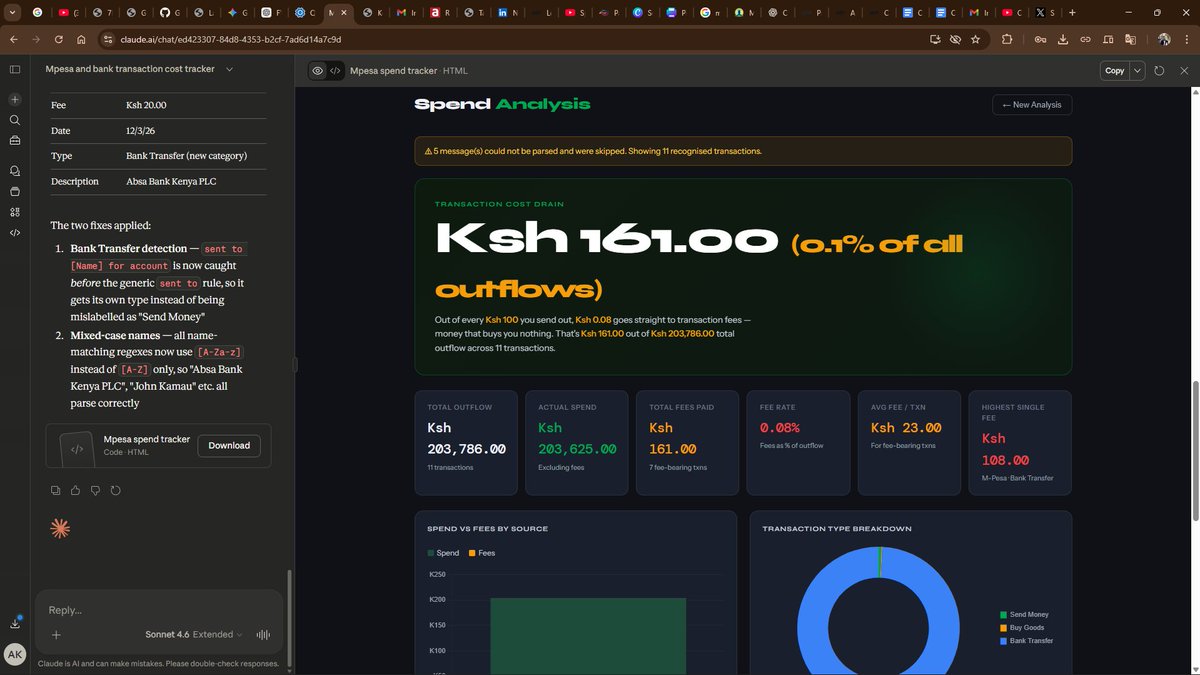Open the Chats bubble icon in sidebar
This screenshot has width=1200, height=675.
[15, 171]
